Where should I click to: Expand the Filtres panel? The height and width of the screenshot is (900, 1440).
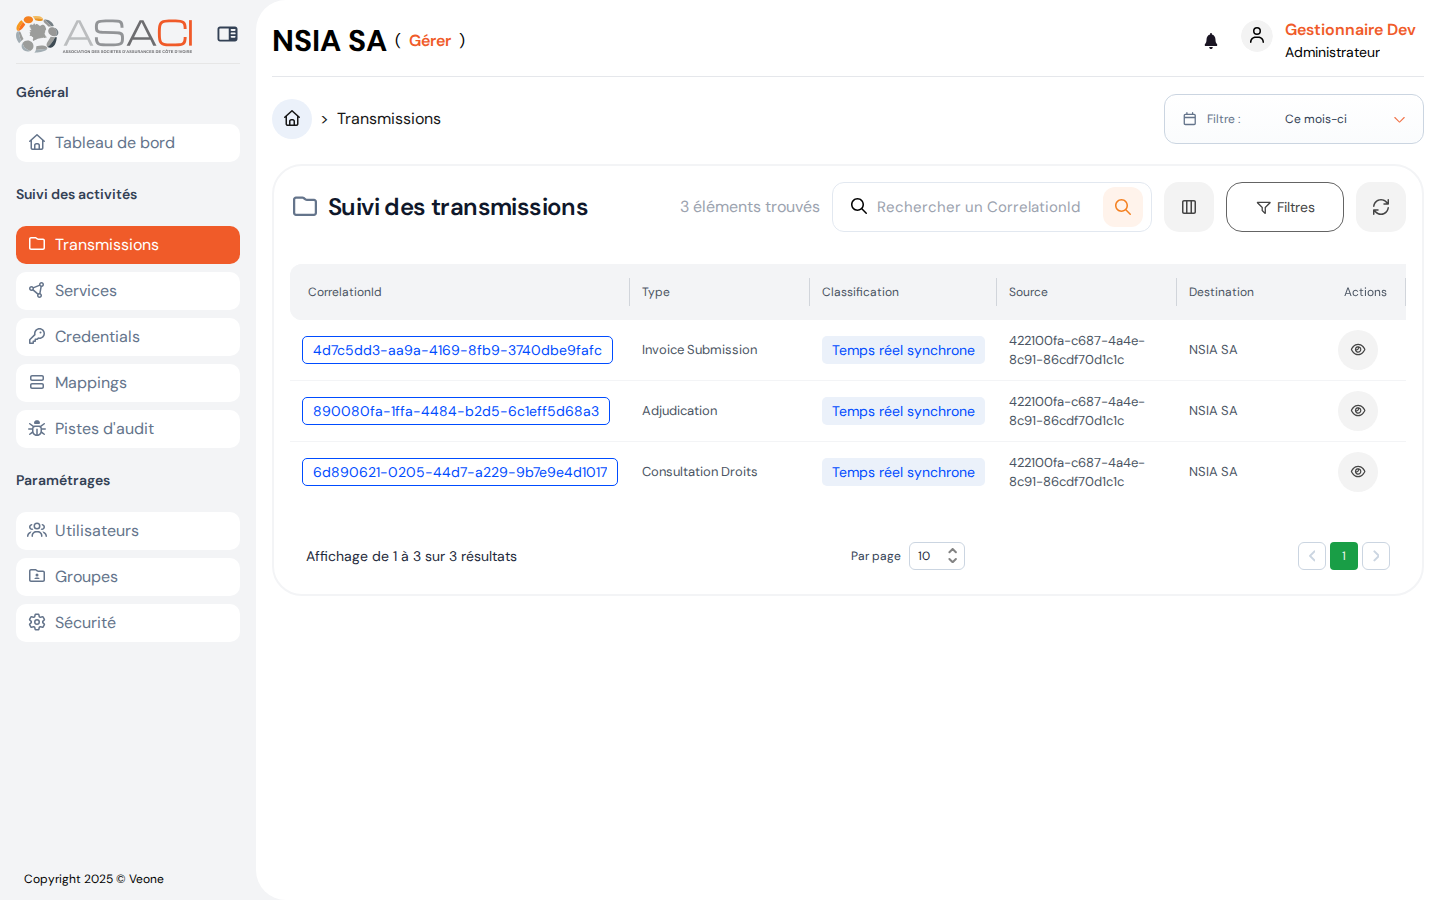[1284, 207]
